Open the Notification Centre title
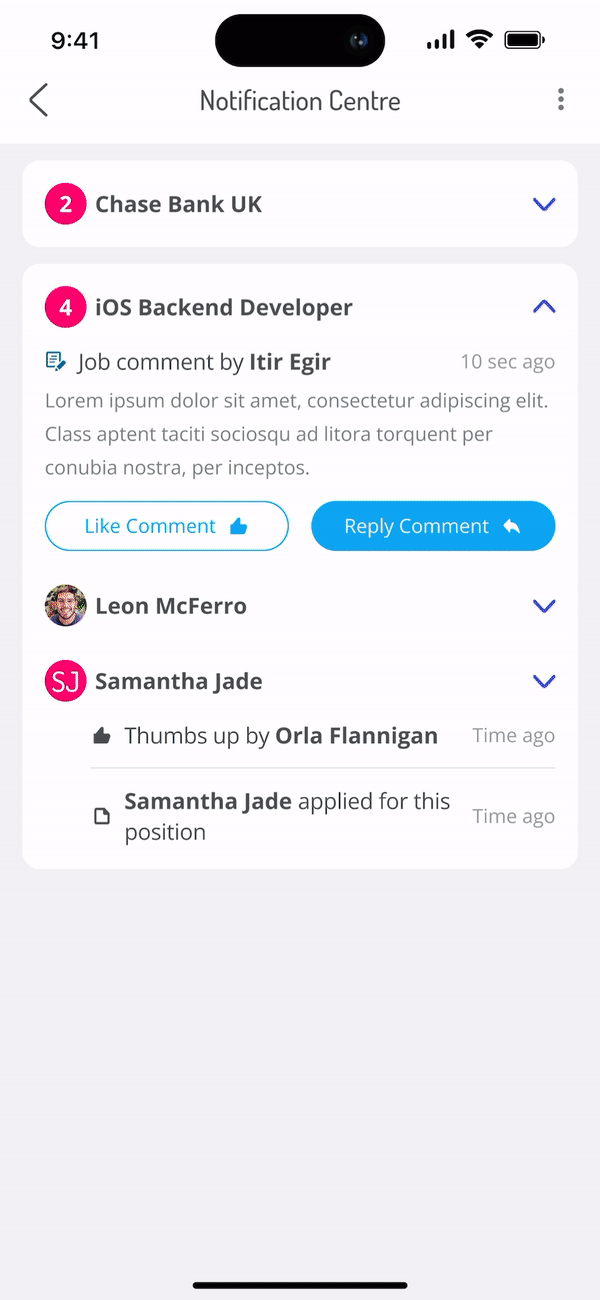 (300, 100)
